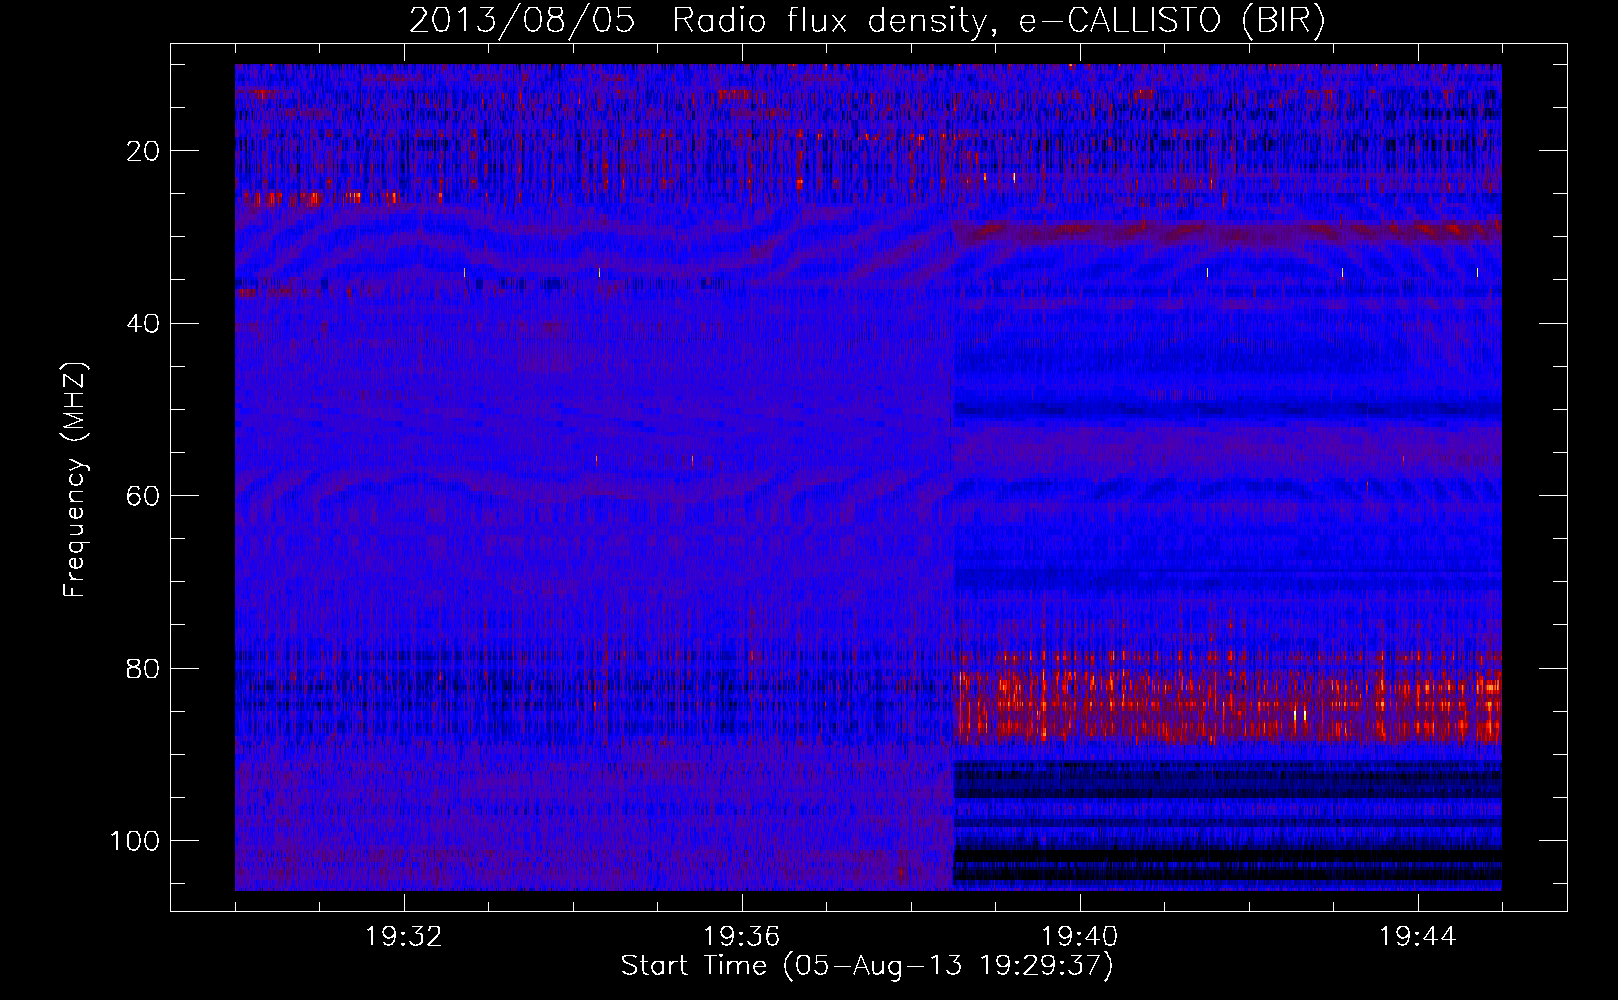Click the 19:36 time tick label
Viewport: 1618px width, 1000px height.
coord(742,937)
